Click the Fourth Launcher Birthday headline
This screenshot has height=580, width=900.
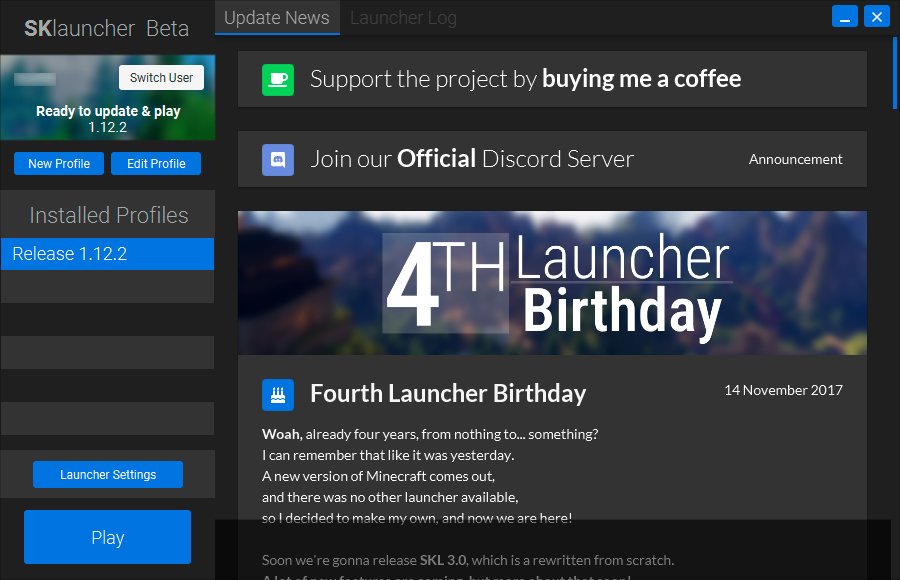[x=448, y=393]
